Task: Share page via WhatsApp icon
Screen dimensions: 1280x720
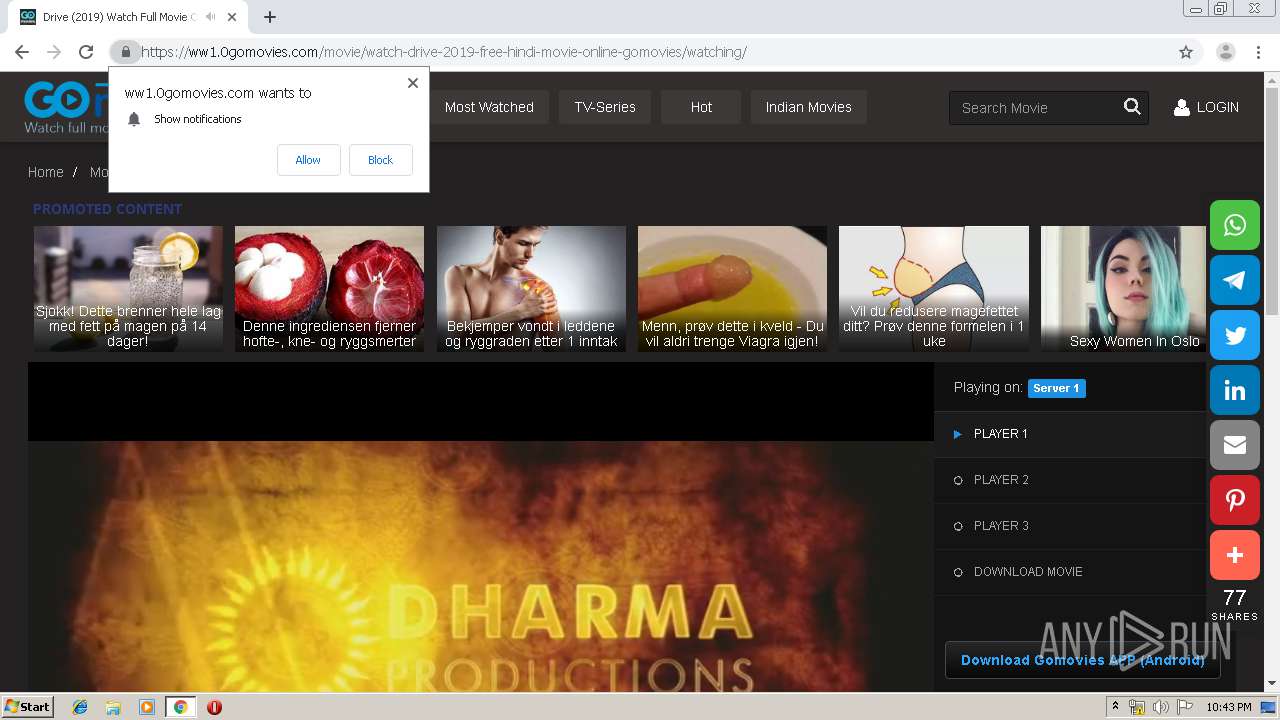Action: point(1235,225)
